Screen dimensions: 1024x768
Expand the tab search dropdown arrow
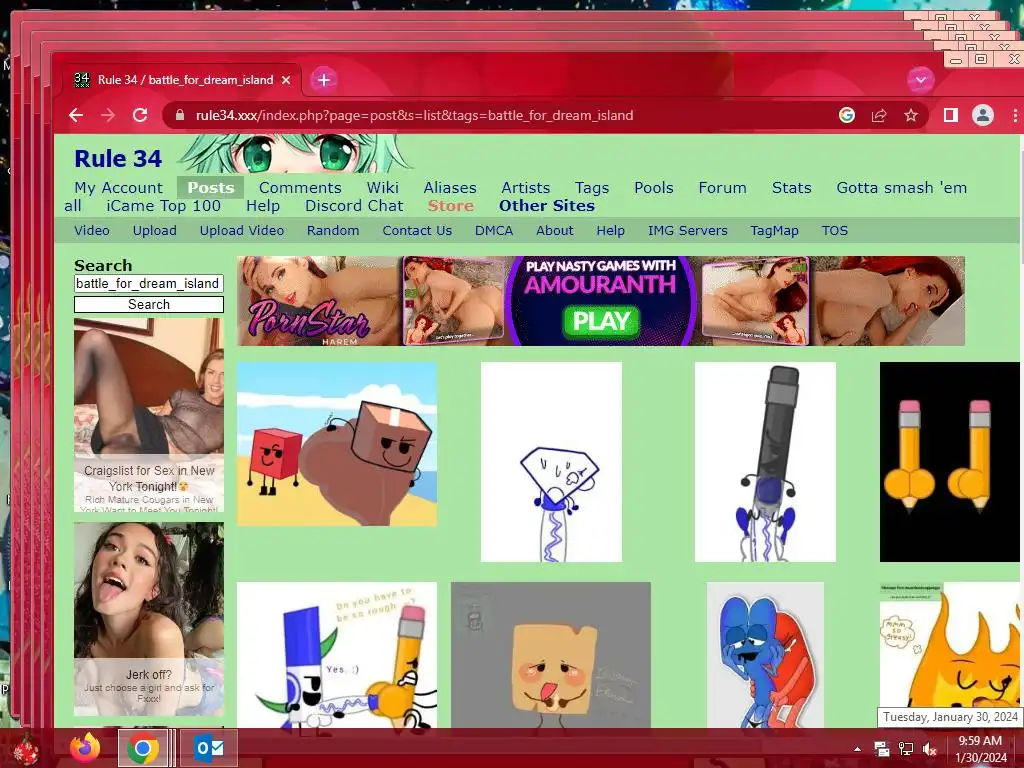(x=921, y=80)
